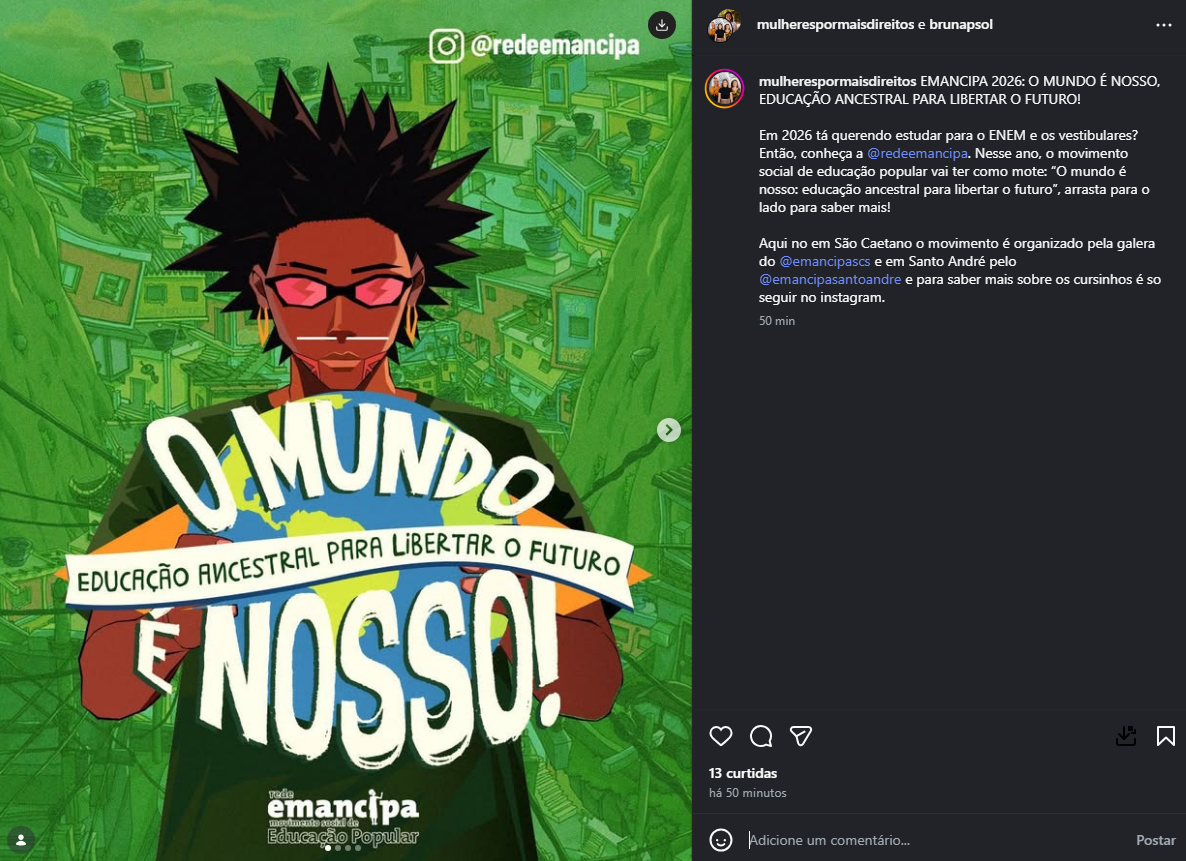View the 13 curtidas likes list
The image size is (1186, 861).
click(x=743, y=773)
